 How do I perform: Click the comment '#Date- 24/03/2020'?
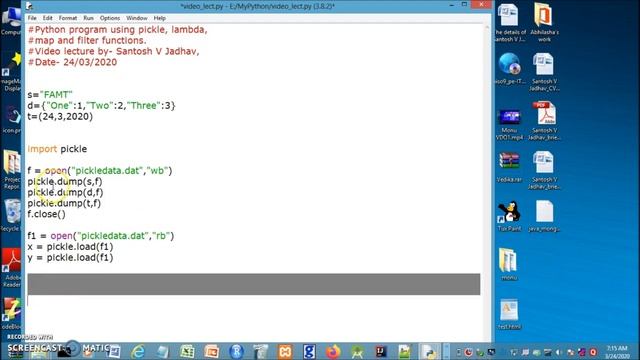click(x=72, y=62)
